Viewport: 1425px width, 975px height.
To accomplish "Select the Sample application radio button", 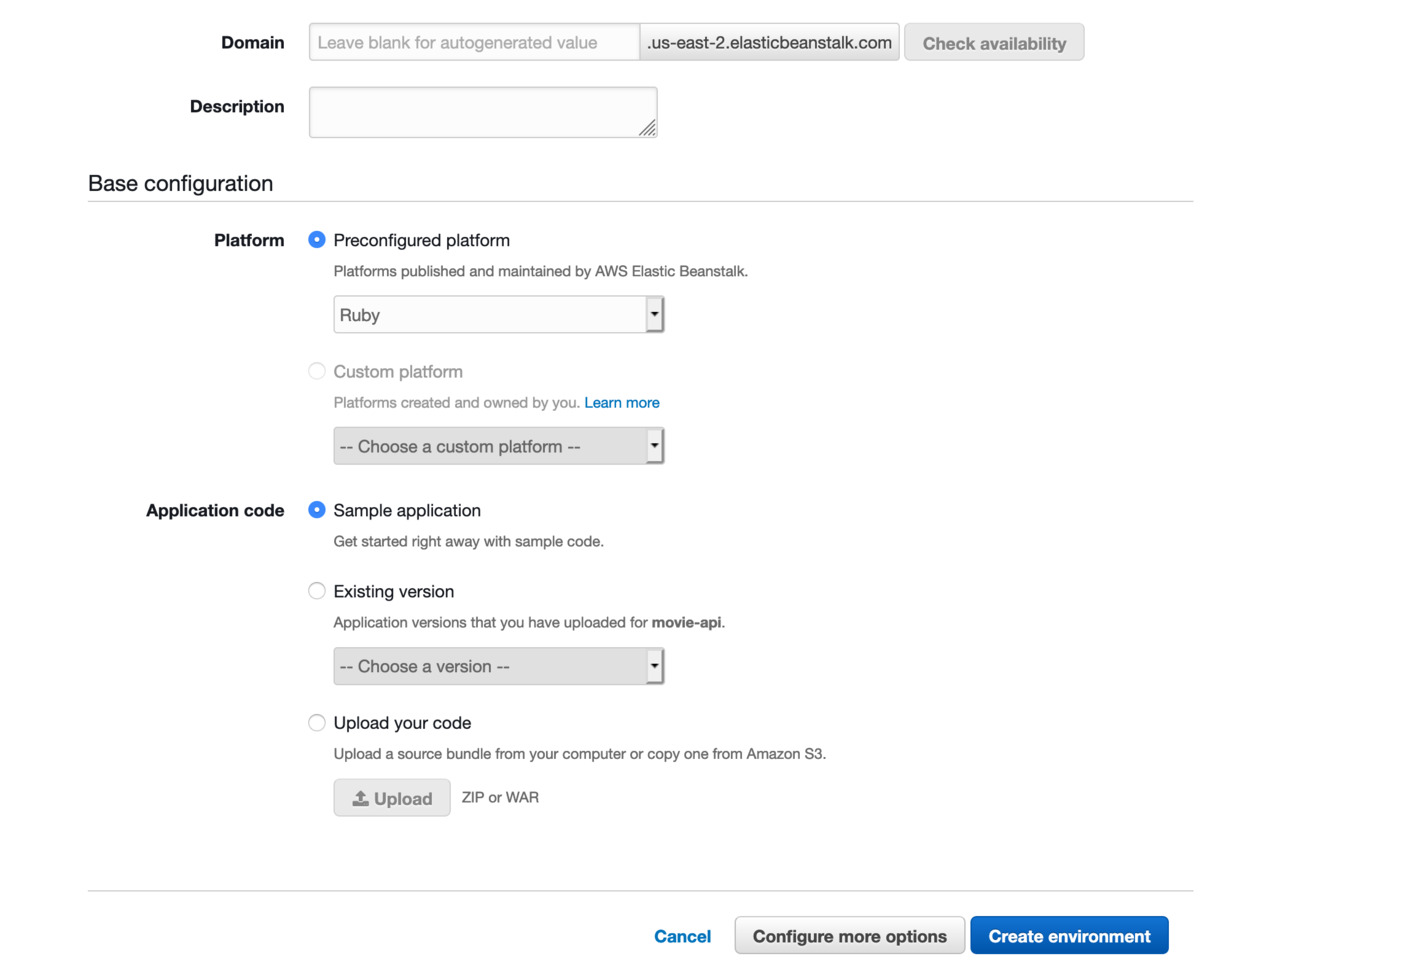I will (317, 510).
